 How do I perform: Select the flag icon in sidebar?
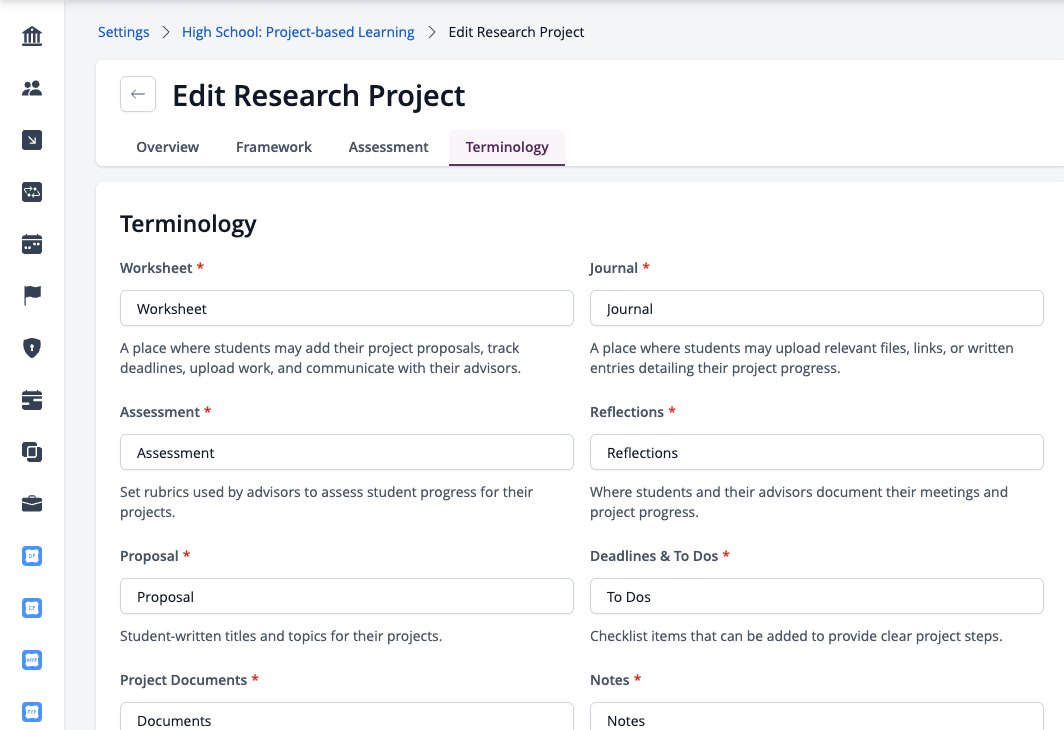click(x=32, y=296)
